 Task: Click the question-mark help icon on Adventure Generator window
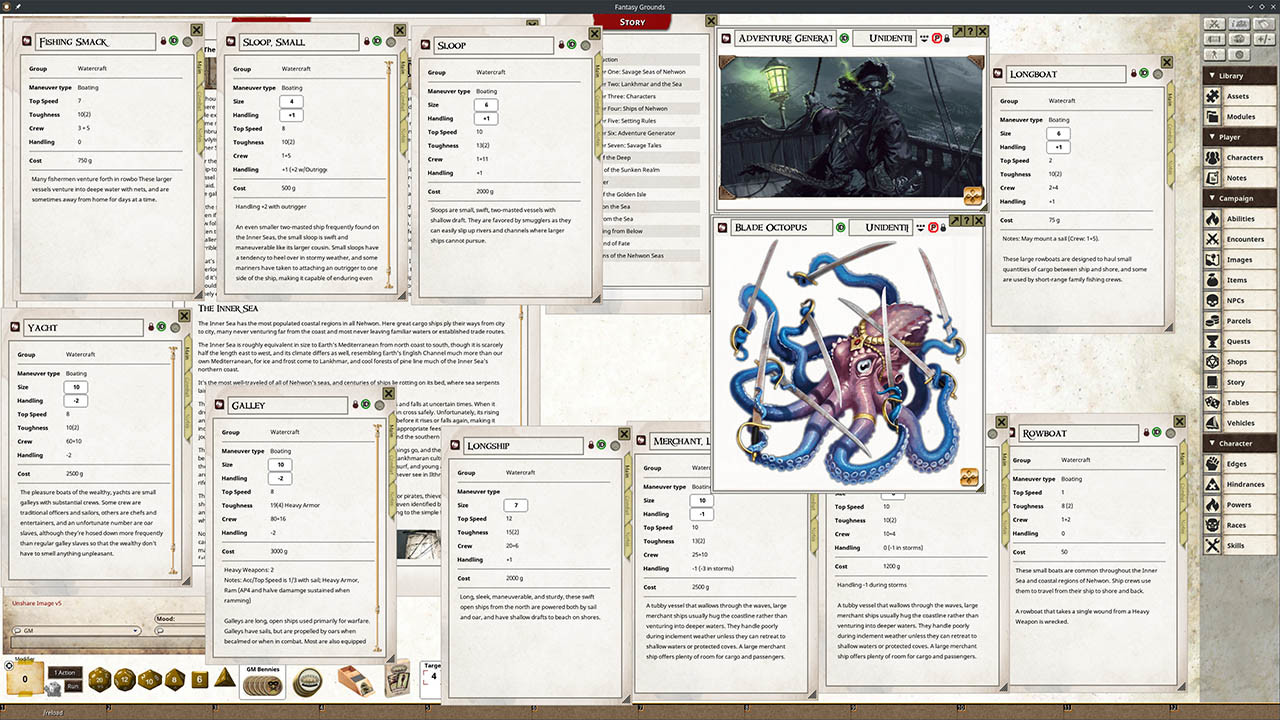tap(971, 31)
